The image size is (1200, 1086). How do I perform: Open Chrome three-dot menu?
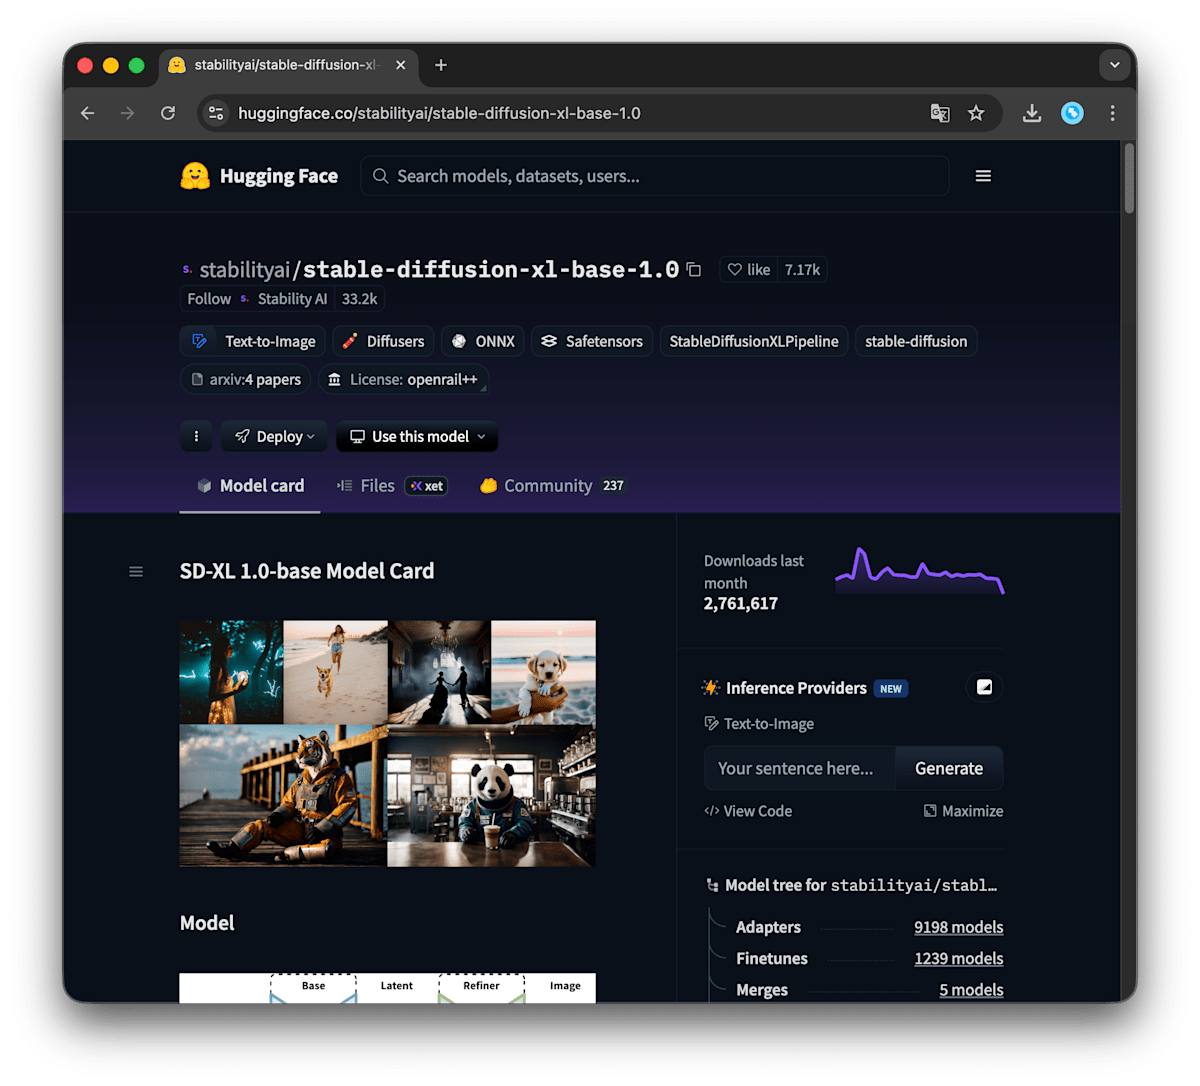pos(1112,113)
